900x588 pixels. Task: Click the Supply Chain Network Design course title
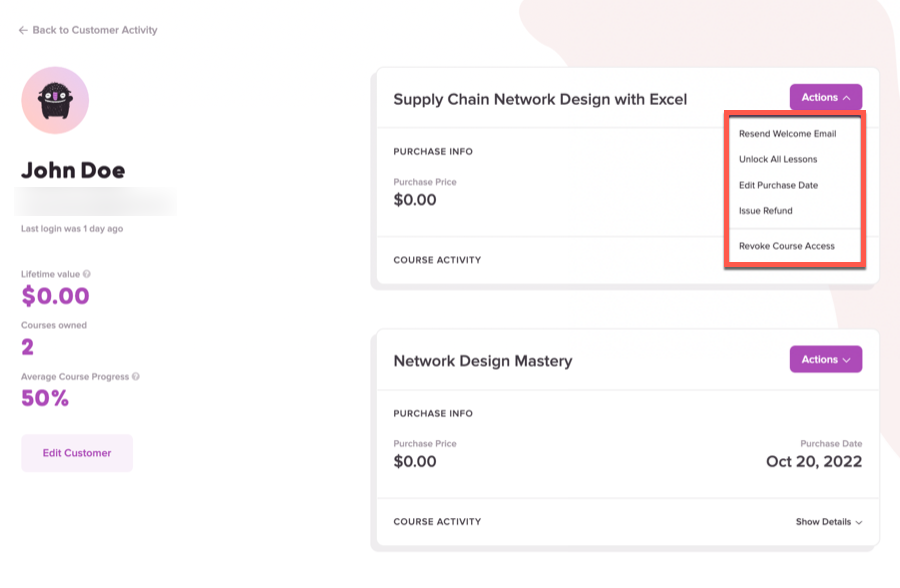click(540, 99)
